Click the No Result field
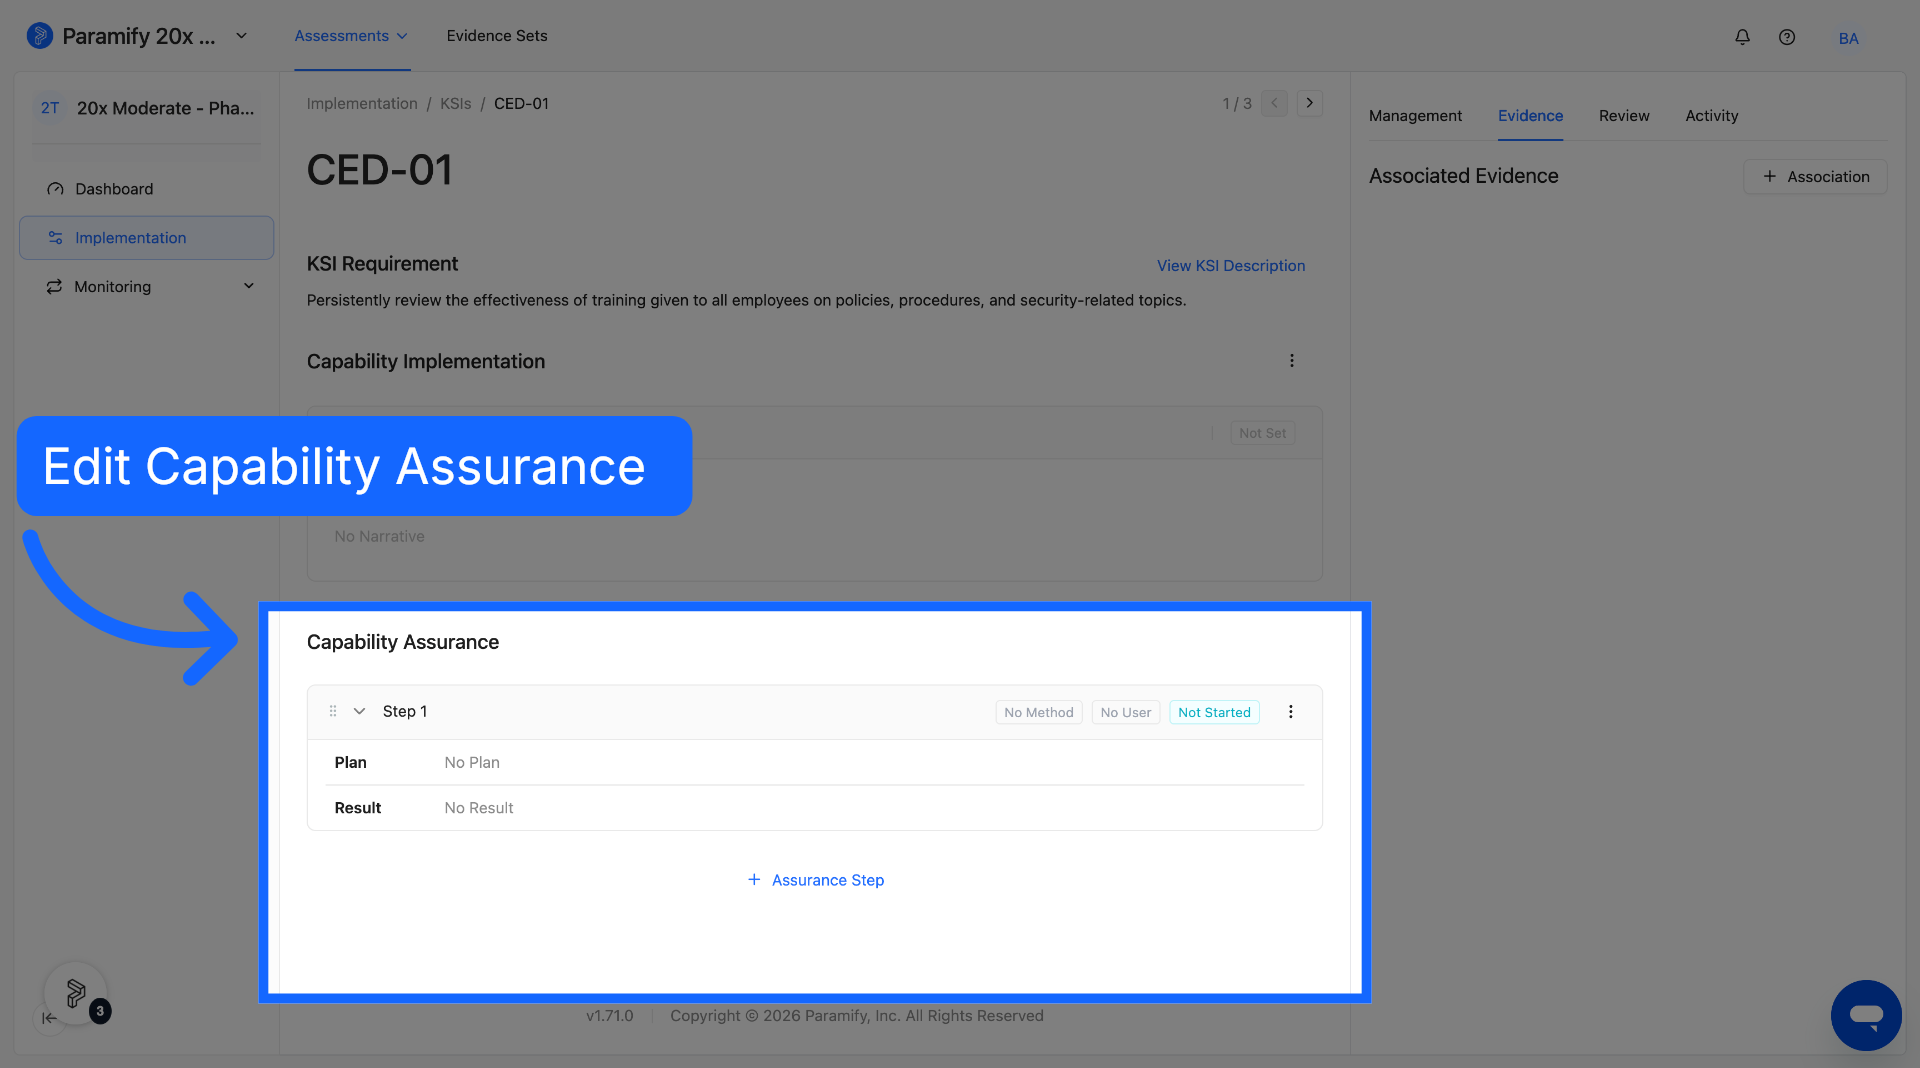The width and height of the screenshot is (1920, 1068). (x=479, y=808)
